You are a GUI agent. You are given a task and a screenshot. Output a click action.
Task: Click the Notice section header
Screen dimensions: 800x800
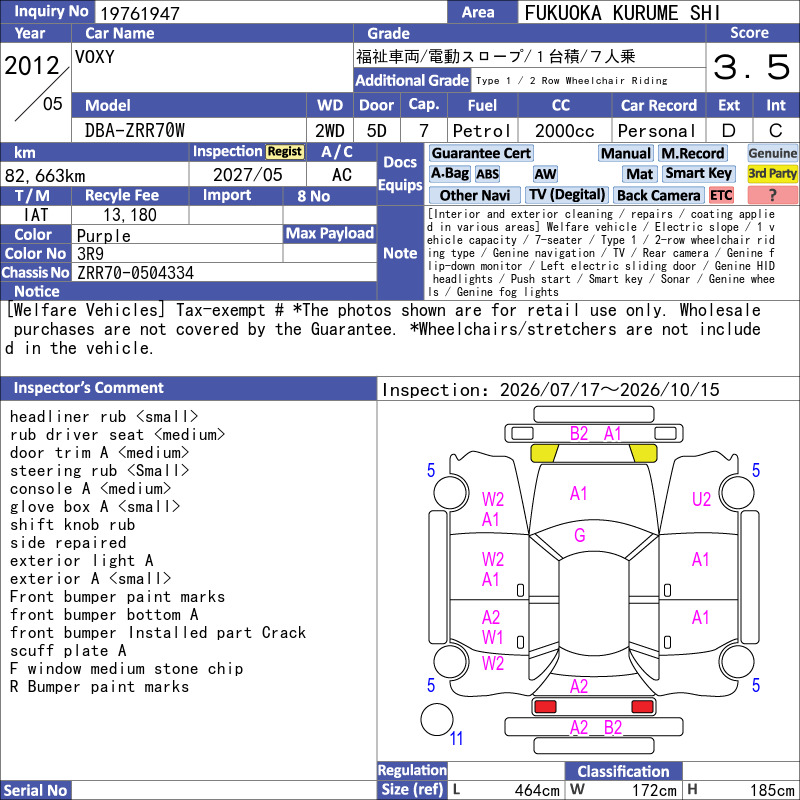(37, 291)
